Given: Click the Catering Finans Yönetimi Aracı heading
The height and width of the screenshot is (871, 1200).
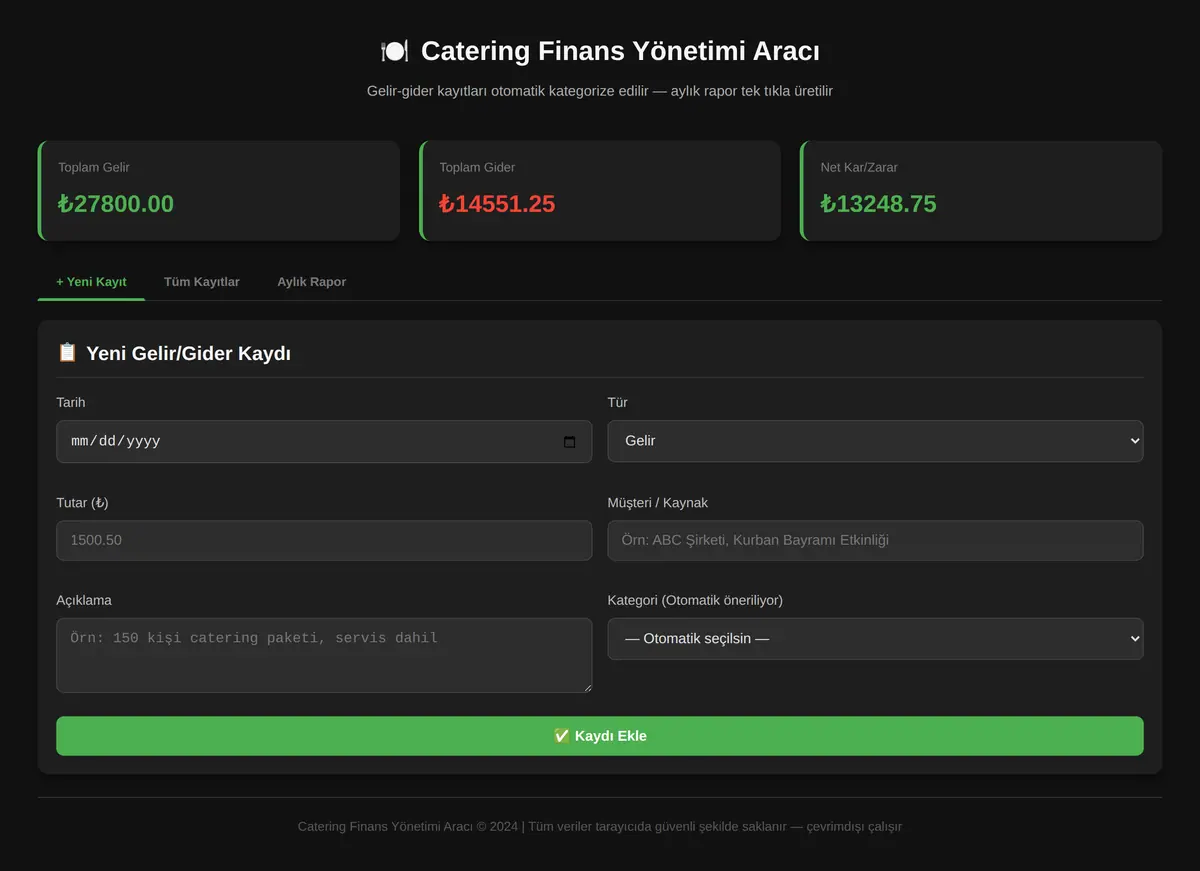Looking at the screenshot, I should point(620,51).
